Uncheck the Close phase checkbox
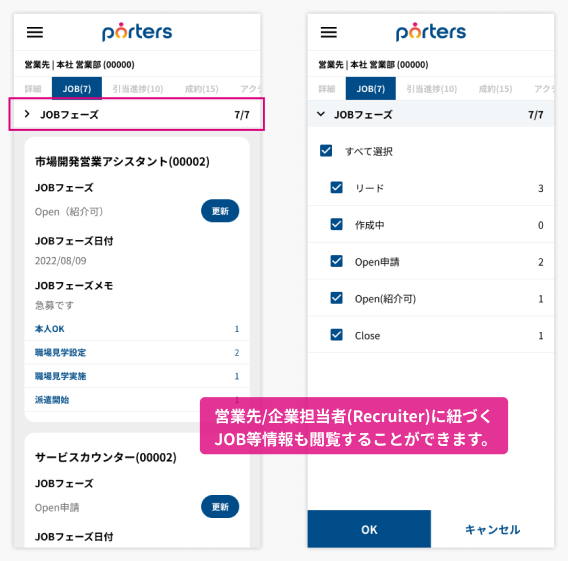568x561 pixels. [x=337, y=335]
